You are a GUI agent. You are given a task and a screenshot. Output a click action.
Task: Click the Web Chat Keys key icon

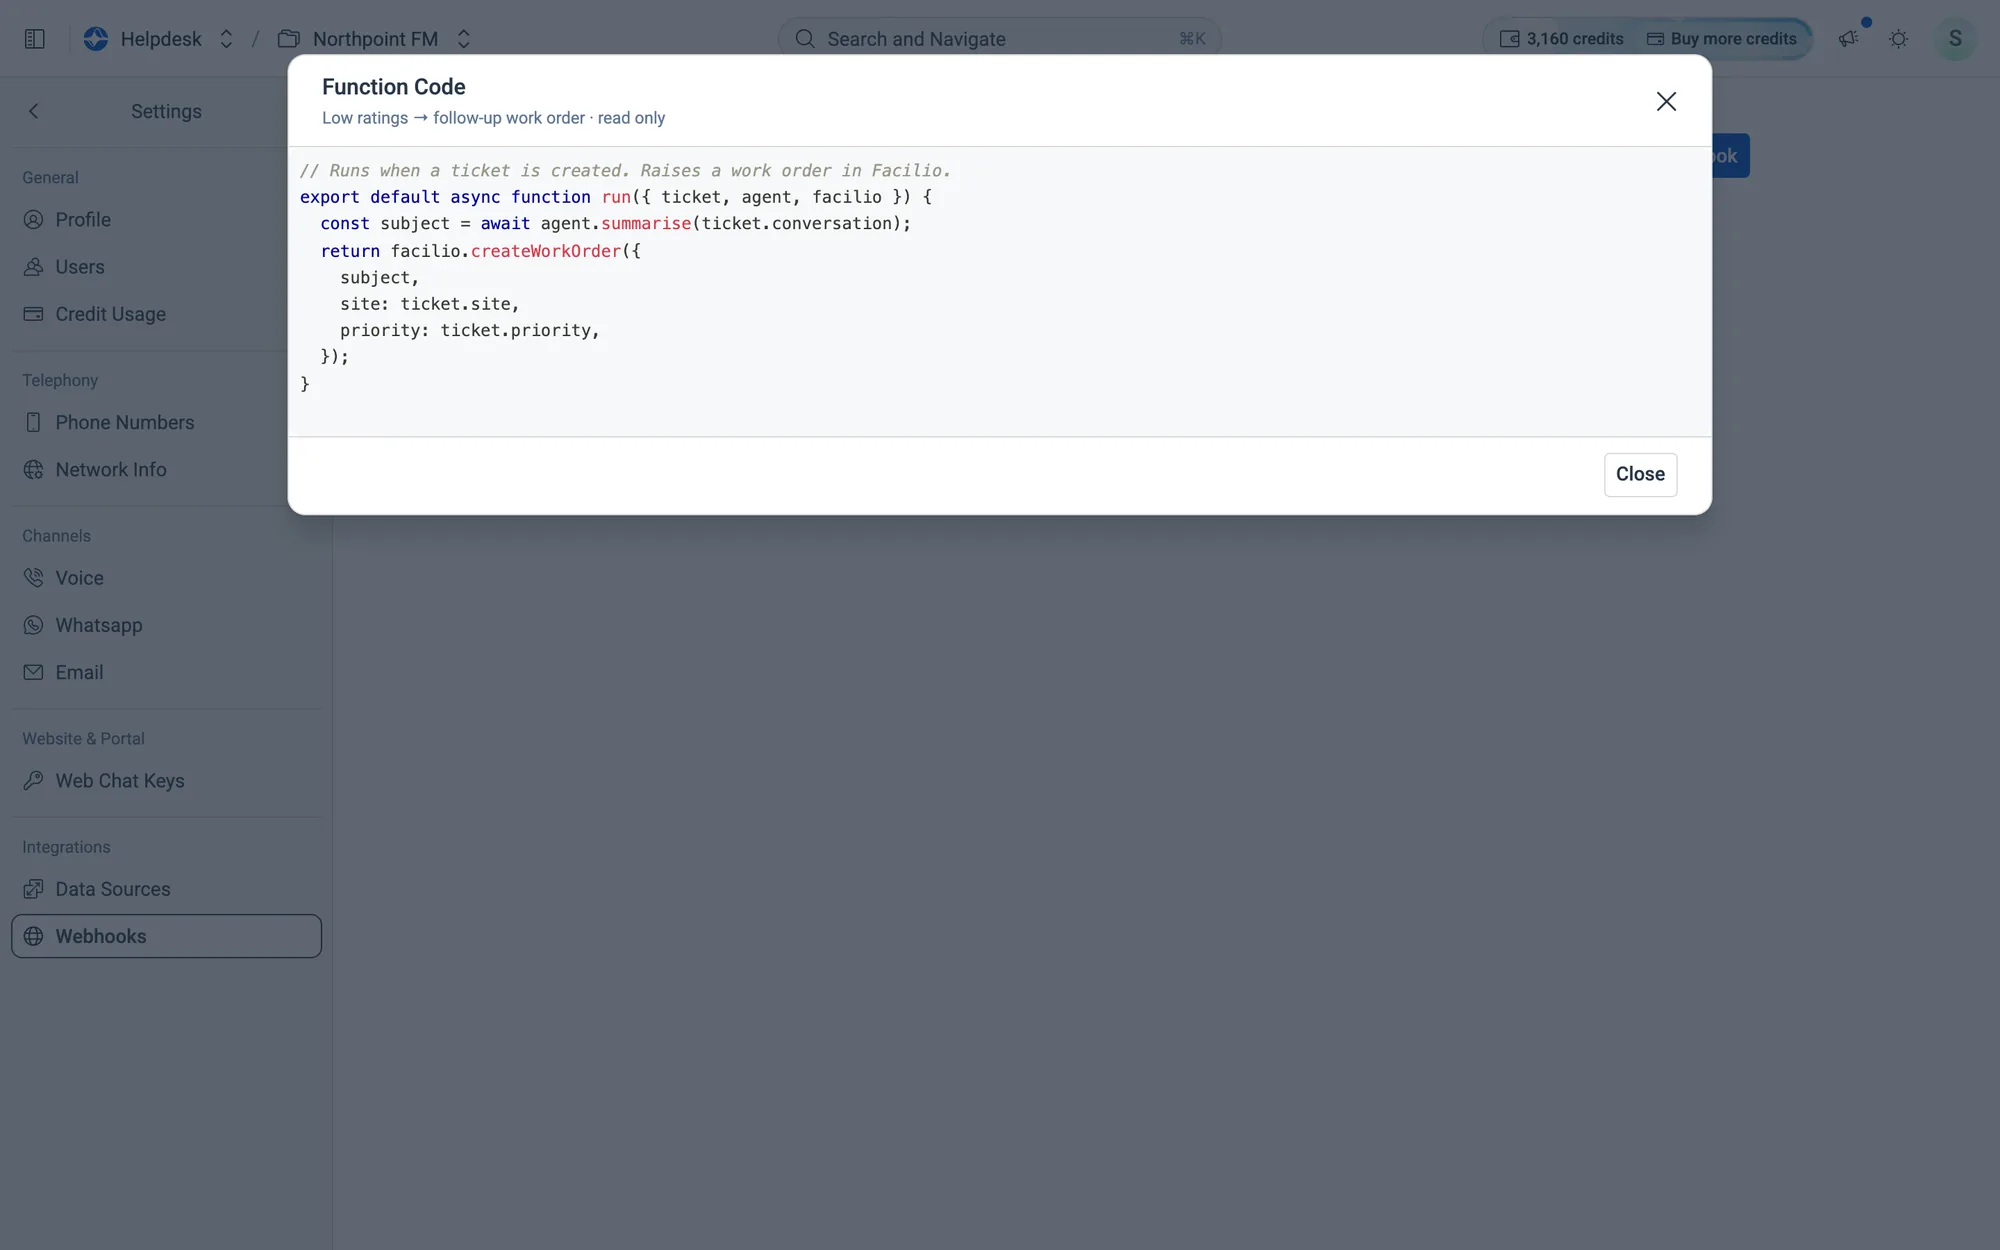click(34, 781)
